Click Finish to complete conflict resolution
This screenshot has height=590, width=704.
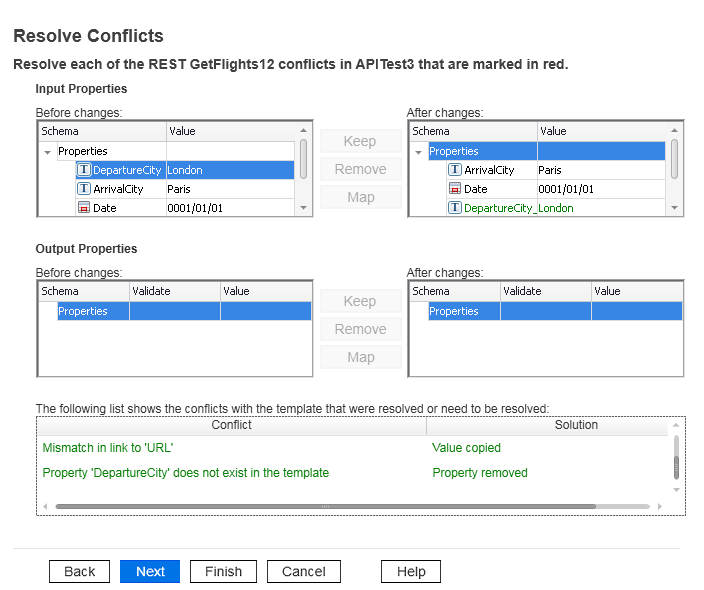coord(223,571)
